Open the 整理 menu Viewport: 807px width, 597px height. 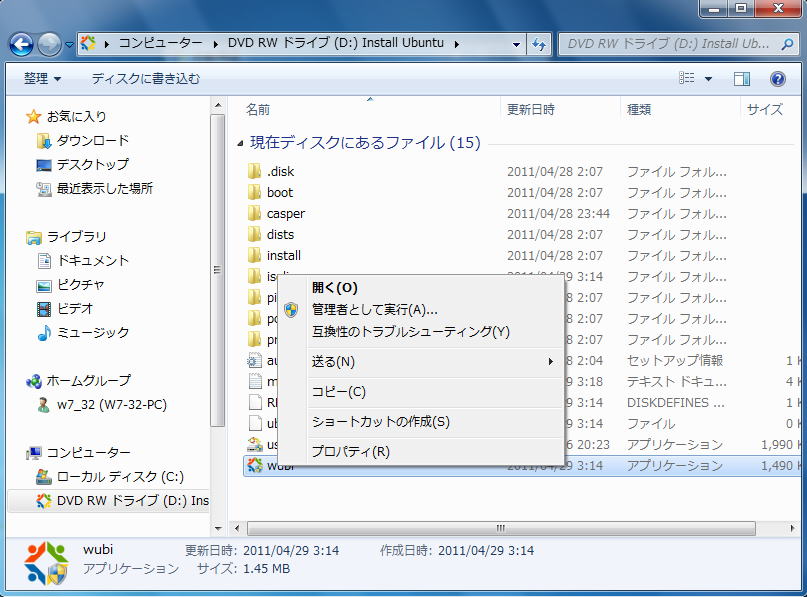click(42, 79)
